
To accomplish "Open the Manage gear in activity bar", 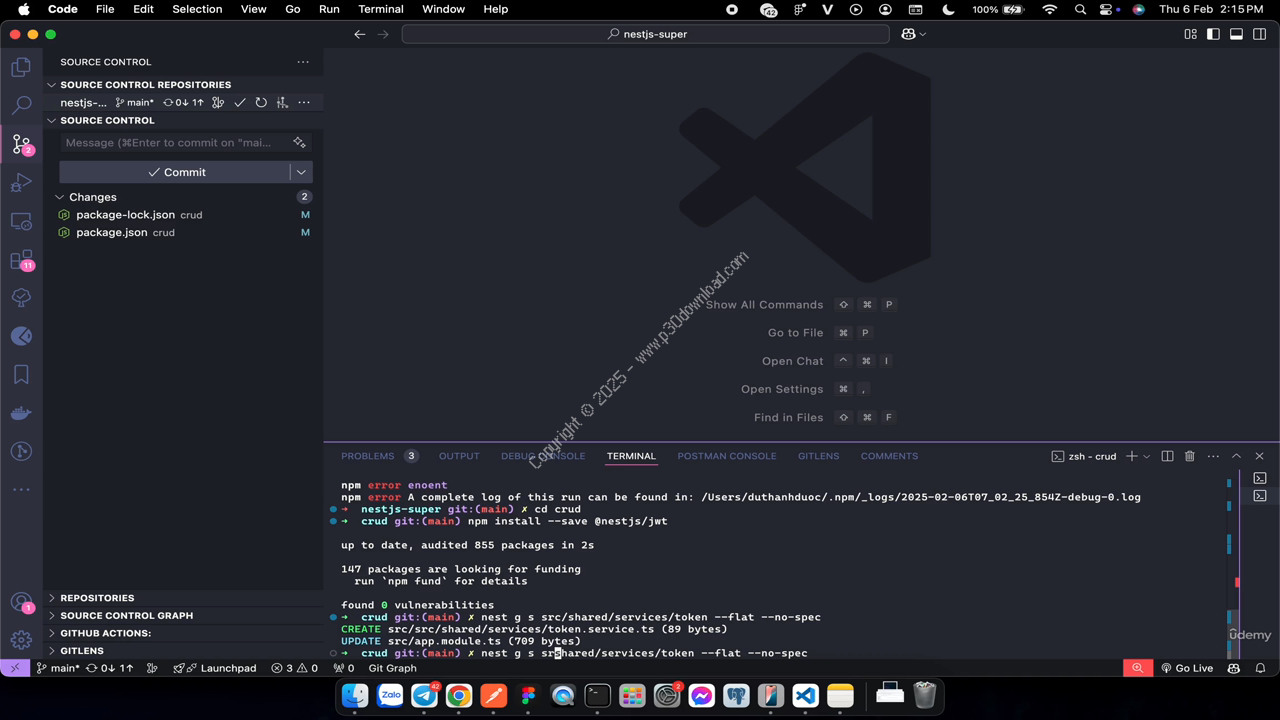I will [x=21, y=640].
